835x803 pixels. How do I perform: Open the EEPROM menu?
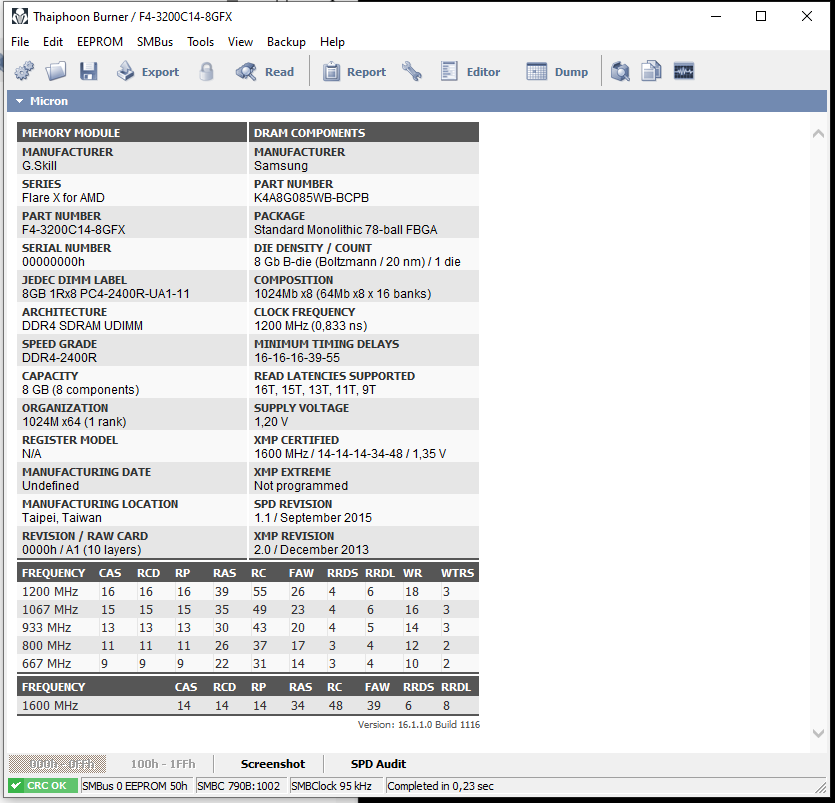[x=100, y=42]
